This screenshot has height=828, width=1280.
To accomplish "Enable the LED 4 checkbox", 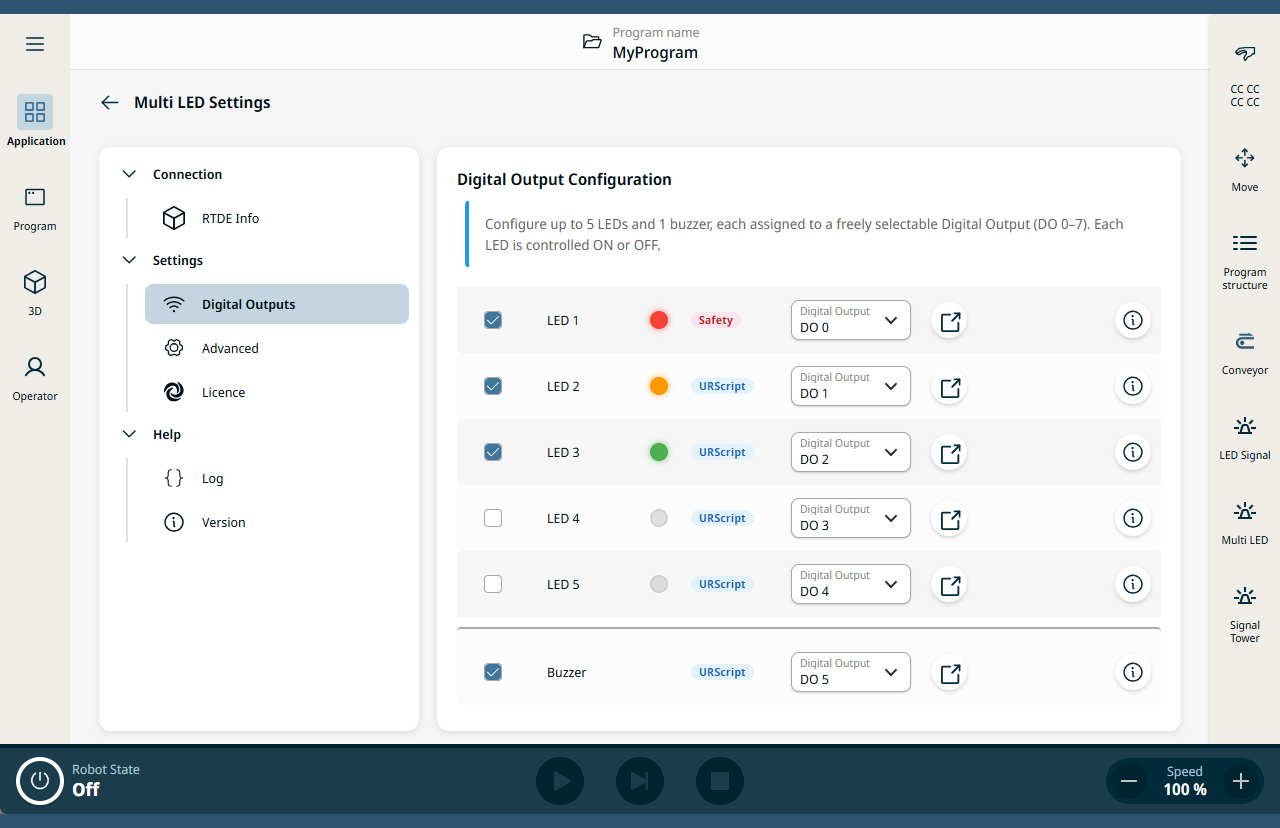I will (x=493, y=518).
